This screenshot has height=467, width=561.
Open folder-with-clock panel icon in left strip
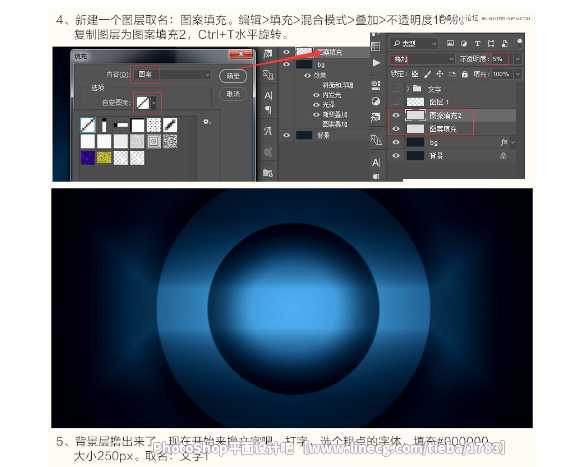268,173
